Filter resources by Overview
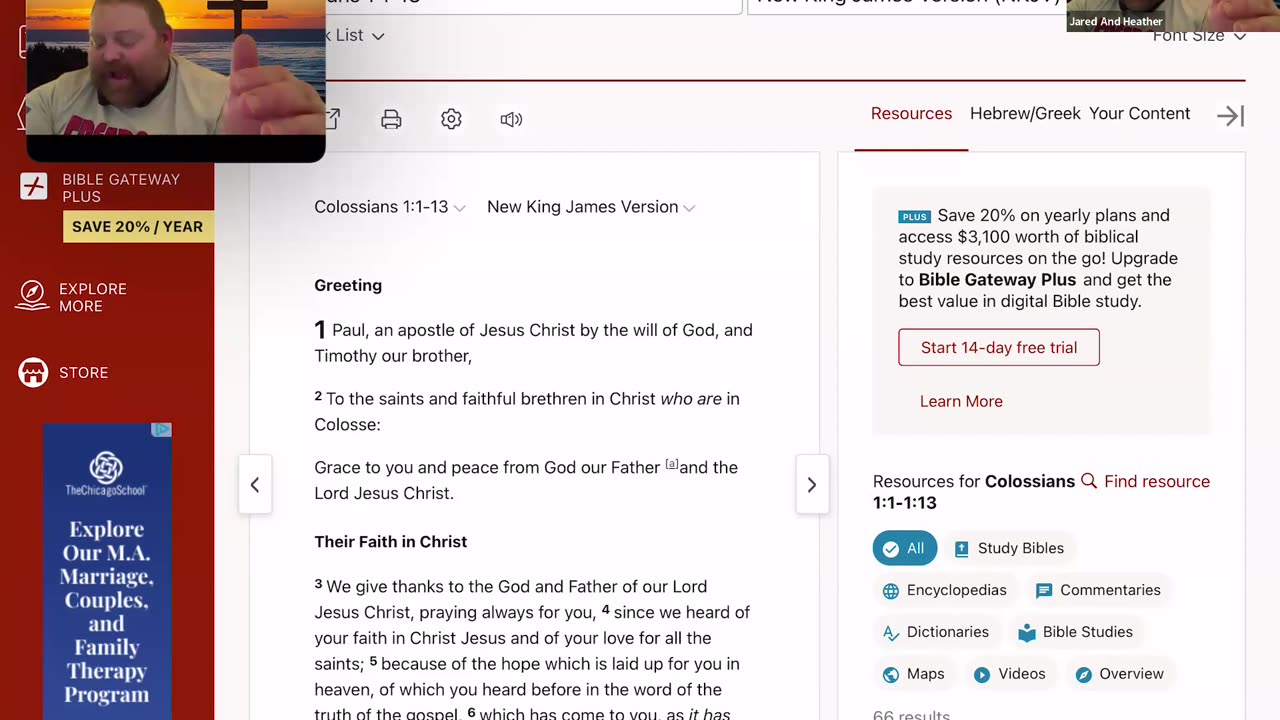The image size is (1280, 720). 1120,674
